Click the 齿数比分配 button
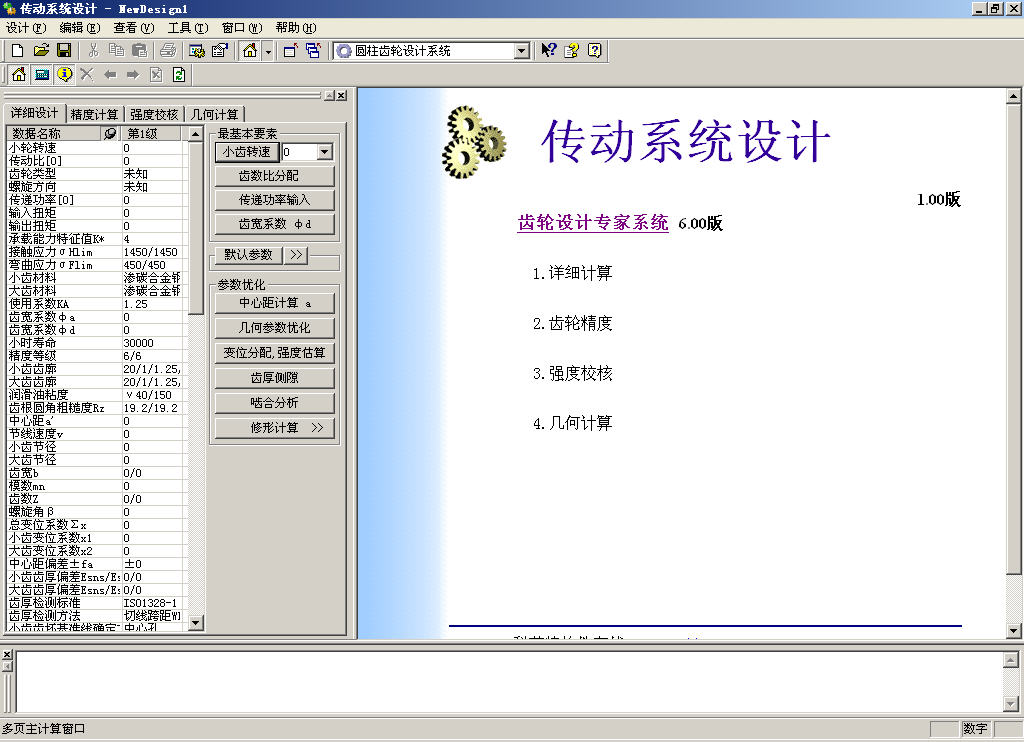Image resolution: width=1024 pixels, height=742 pixels. pyautogui.click(x=274, y=176)
